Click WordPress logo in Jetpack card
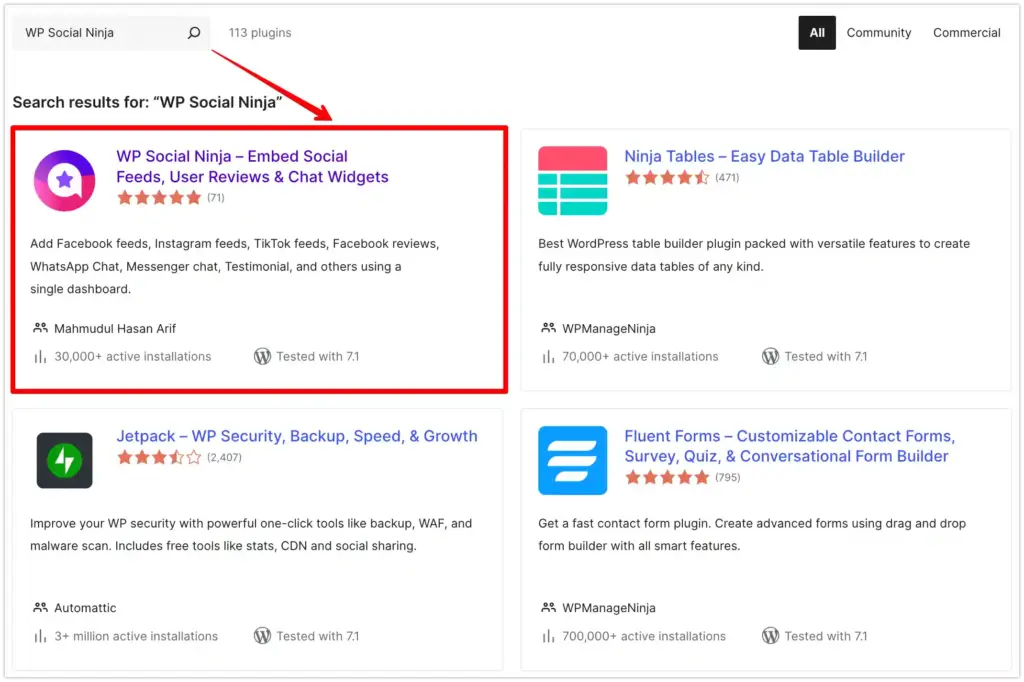1024x682 pixels. click(x=263, y=636)
